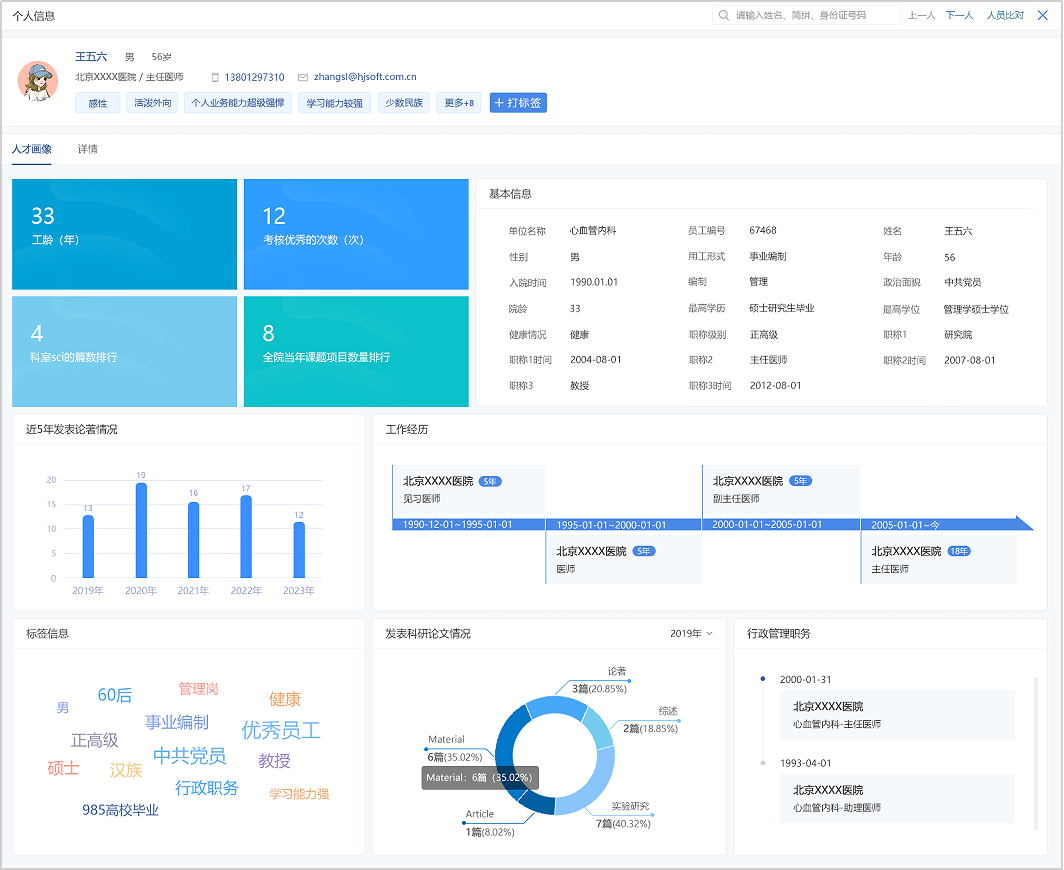The width and height of the screenshot is (1064, 870).
Task: Select the 学习能力较强 tag
Action: click(x=334, y=102)
